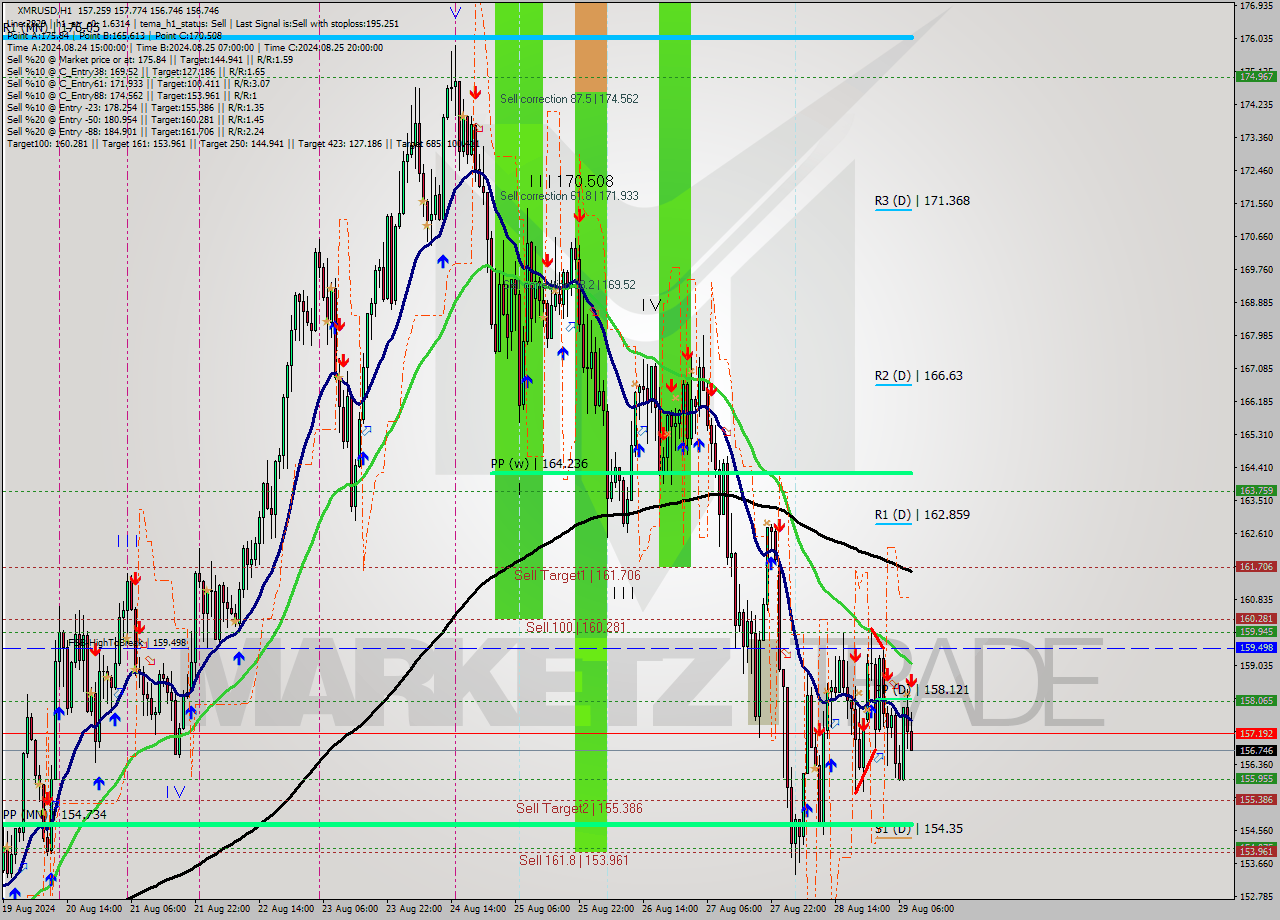This screenshot has width=1280, height=920.
Task: Click the 'Sell 161.8 | 153.961' label
Action: pyautogui.click(x=574, y=860)
